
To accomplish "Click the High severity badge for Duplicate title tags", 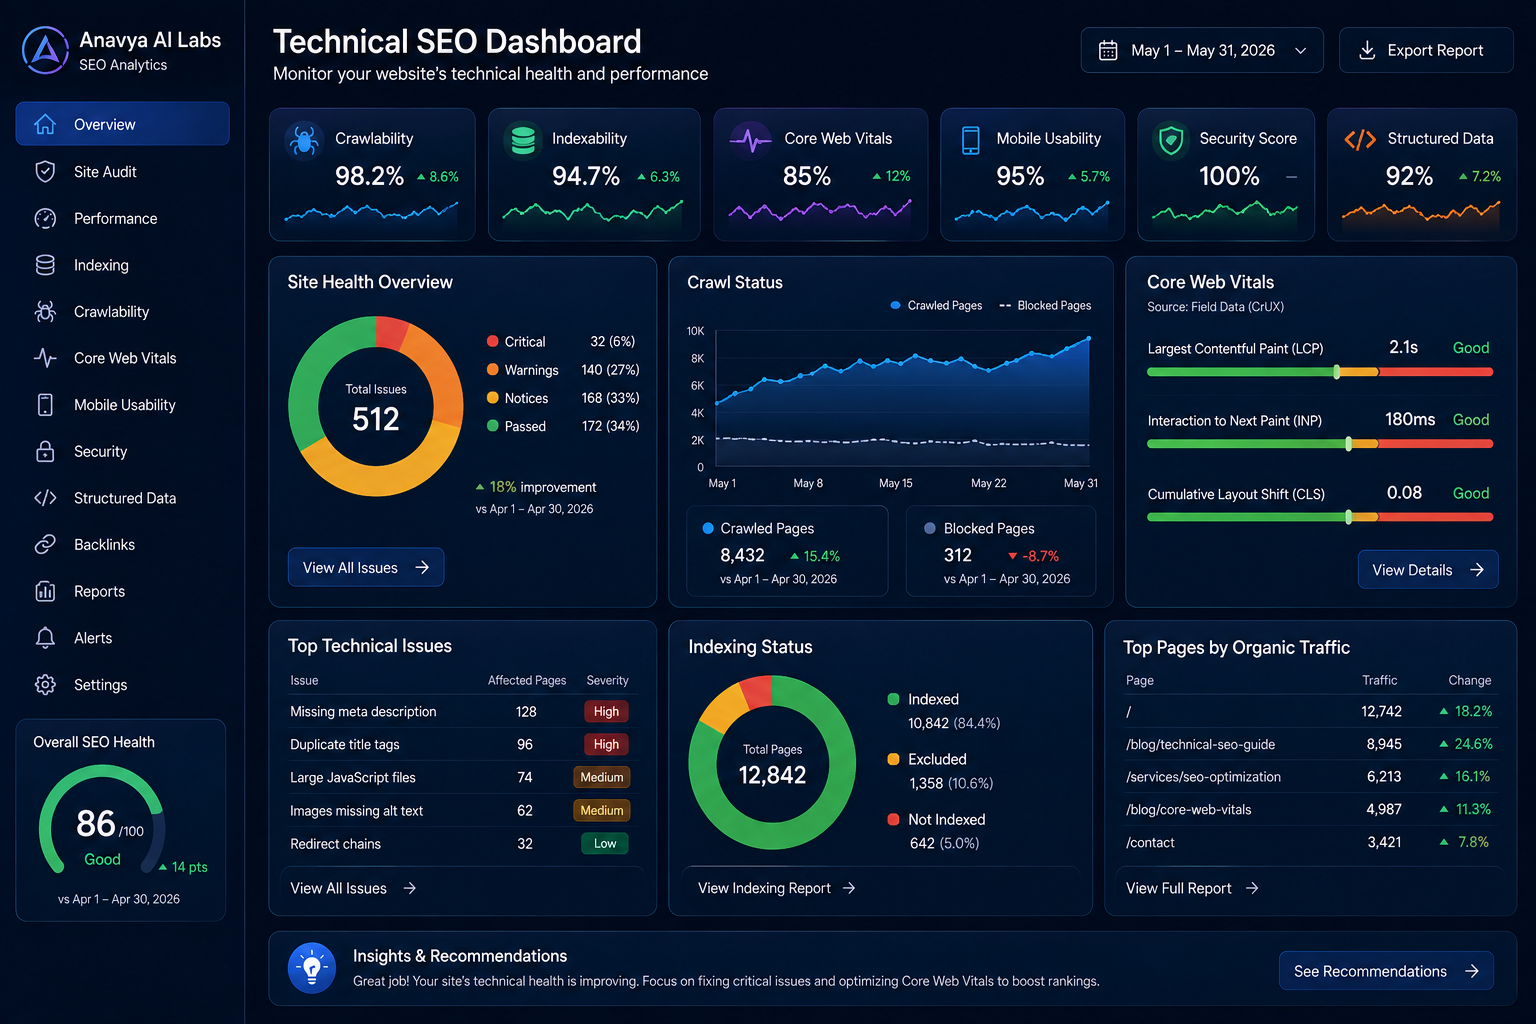I will (606, 744).
